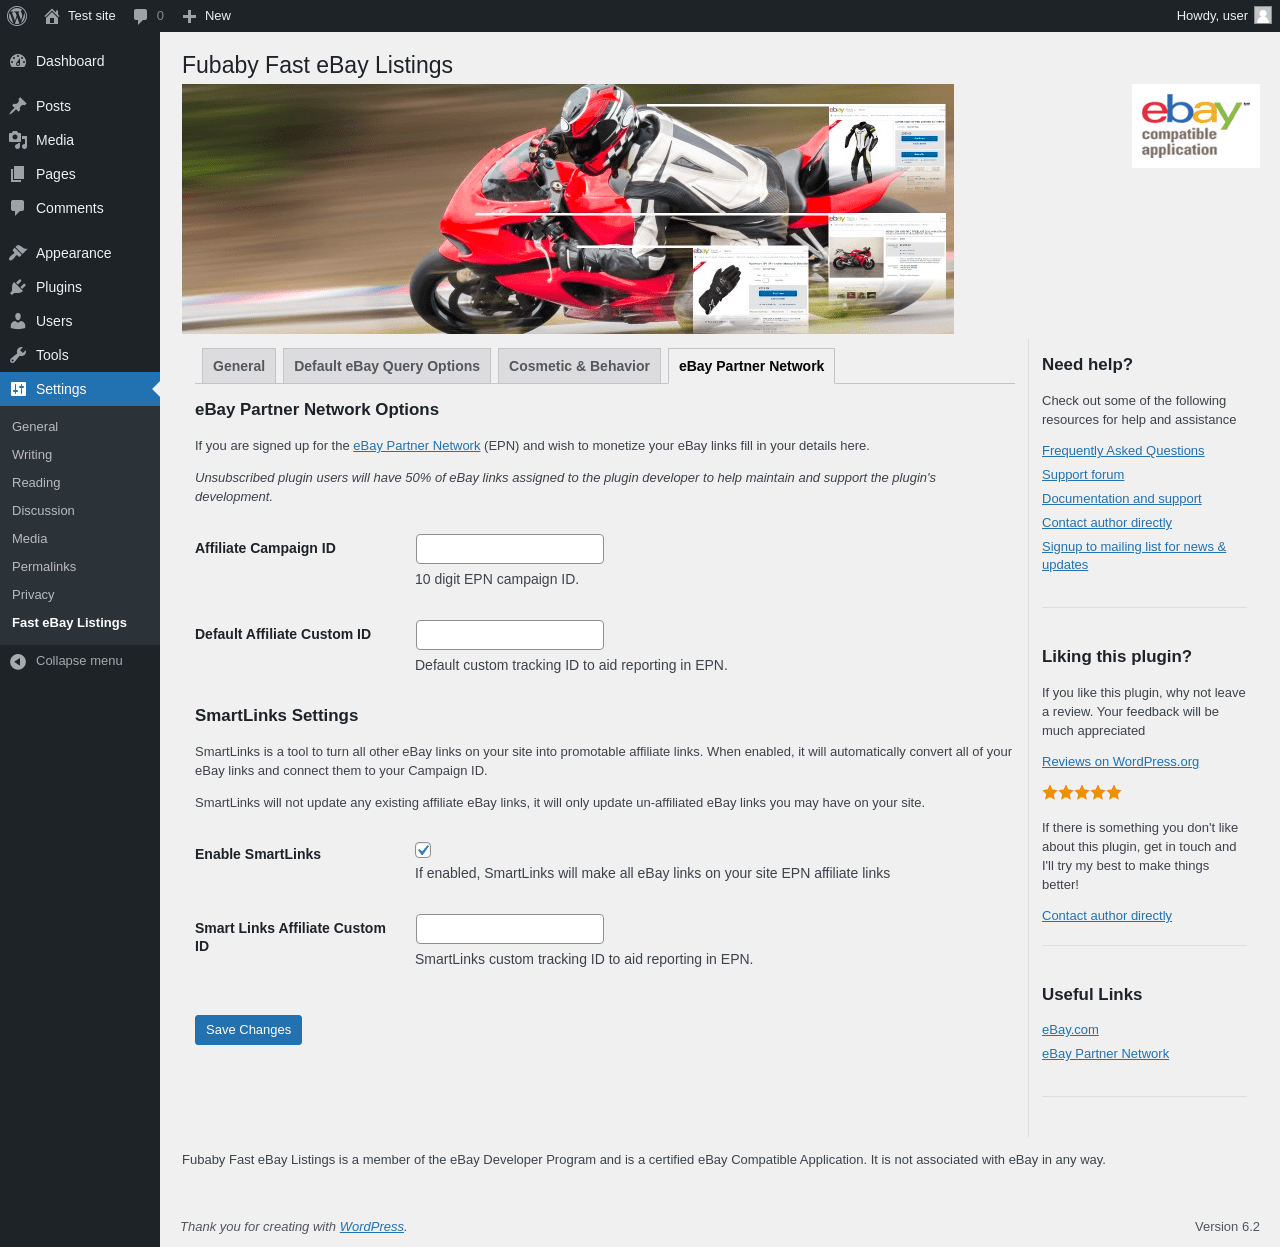Viewport: 1280px width, 1247px height.
Task: Click Contact author directly under Need help
Action: [1107, 523]
